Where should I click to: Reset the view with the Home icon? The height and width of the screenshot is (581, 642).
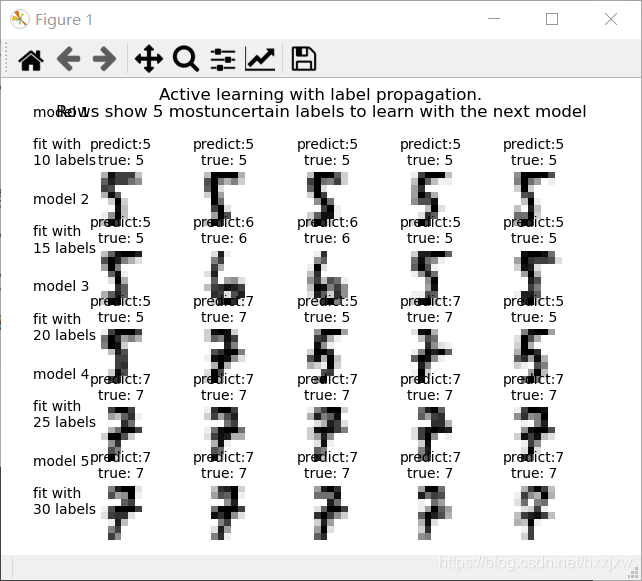tap(31, 59)
